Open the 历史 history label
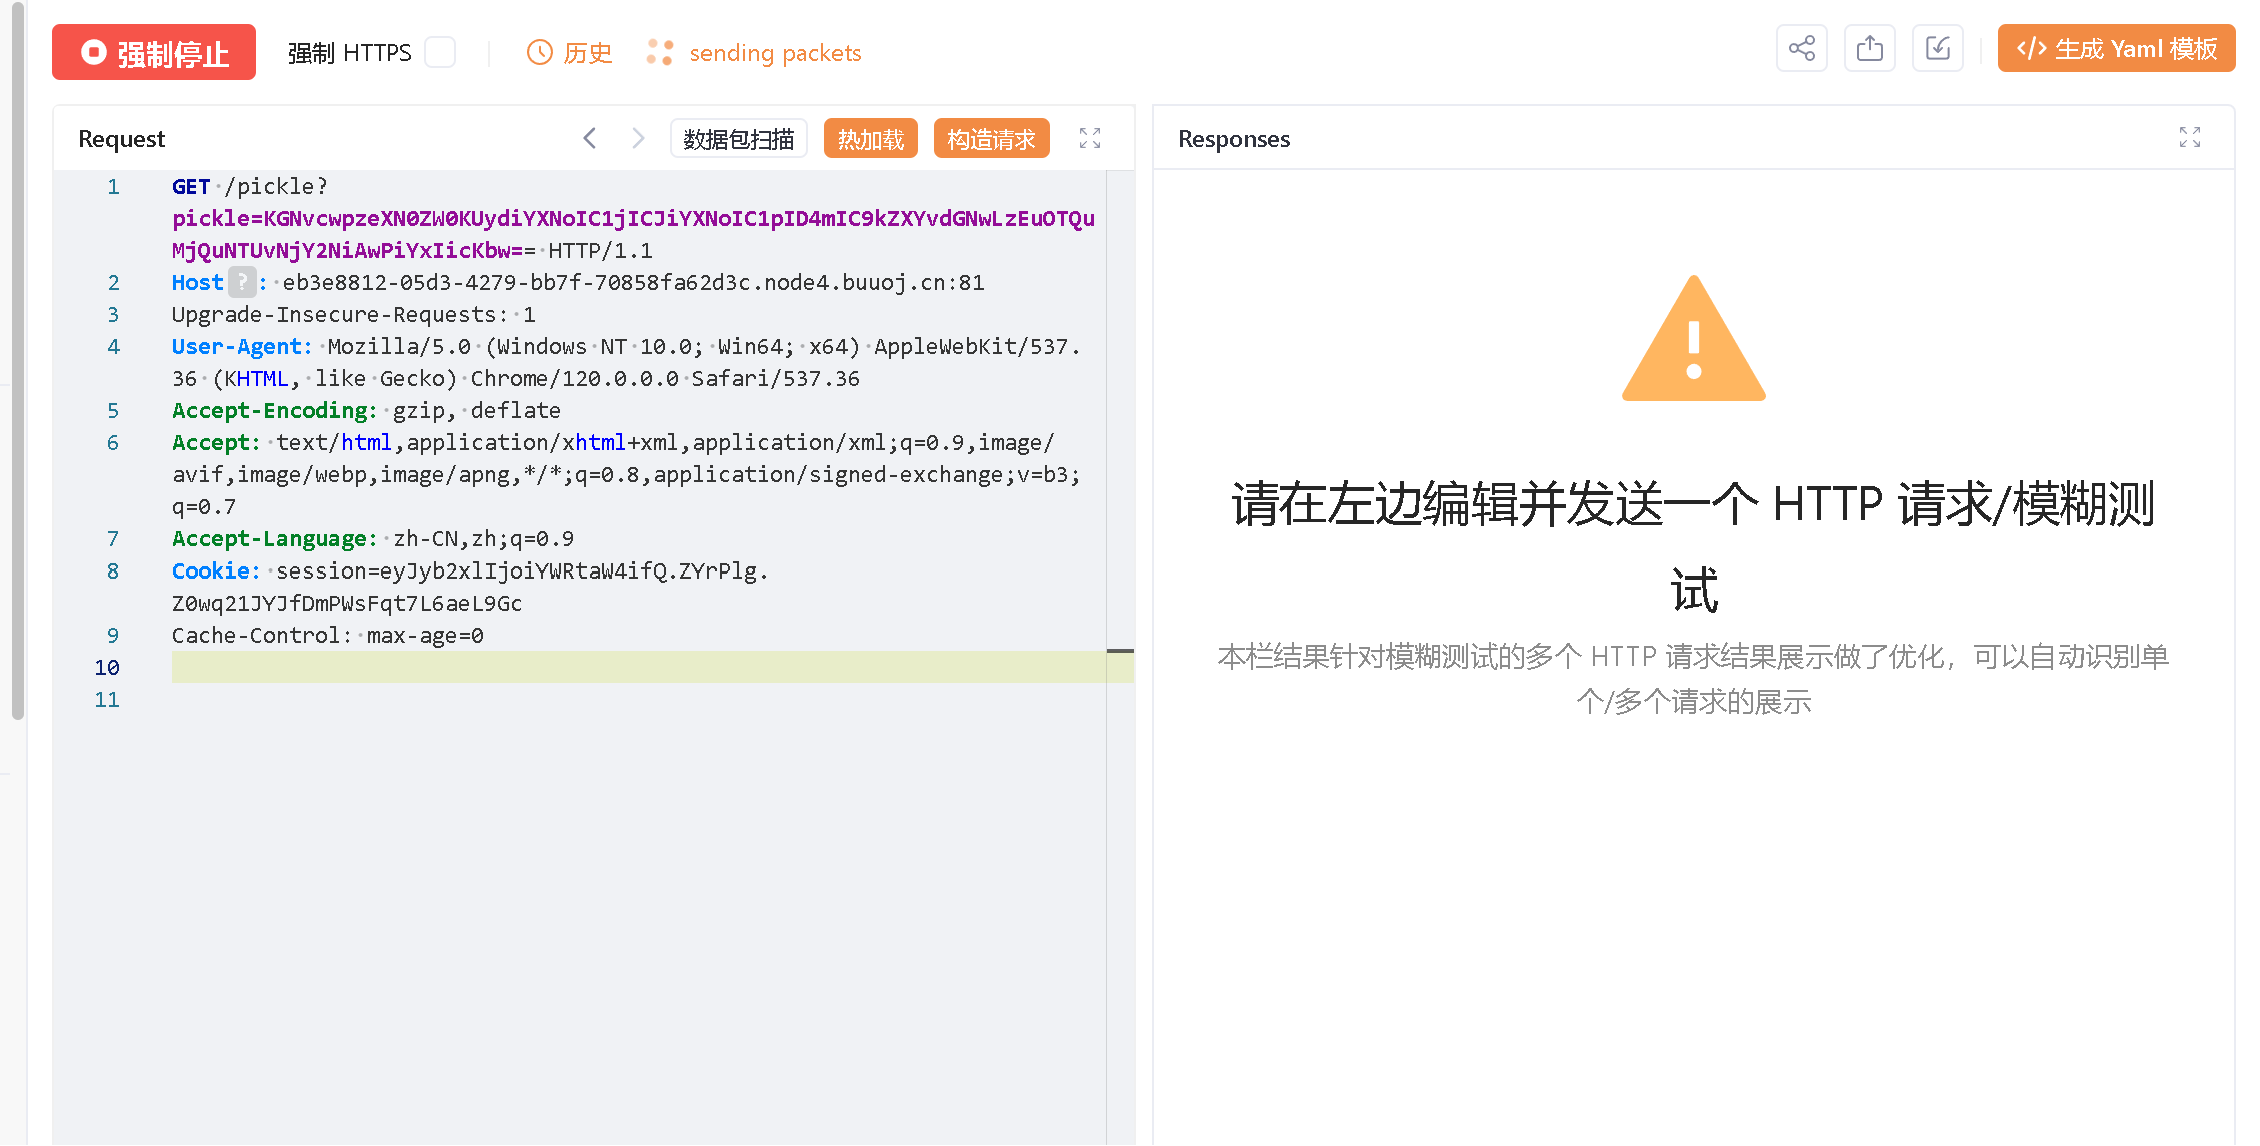This screenshot has height=1146, width=2260. [588, 53]
